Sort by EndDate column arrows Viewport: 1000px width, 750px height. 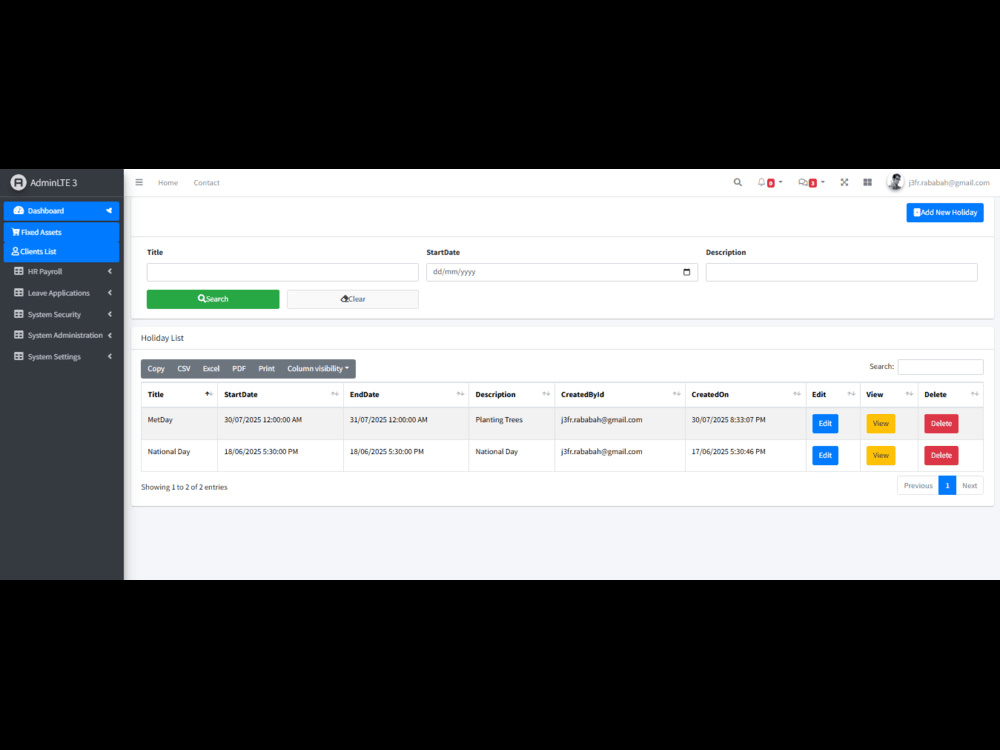coord(460,394)
